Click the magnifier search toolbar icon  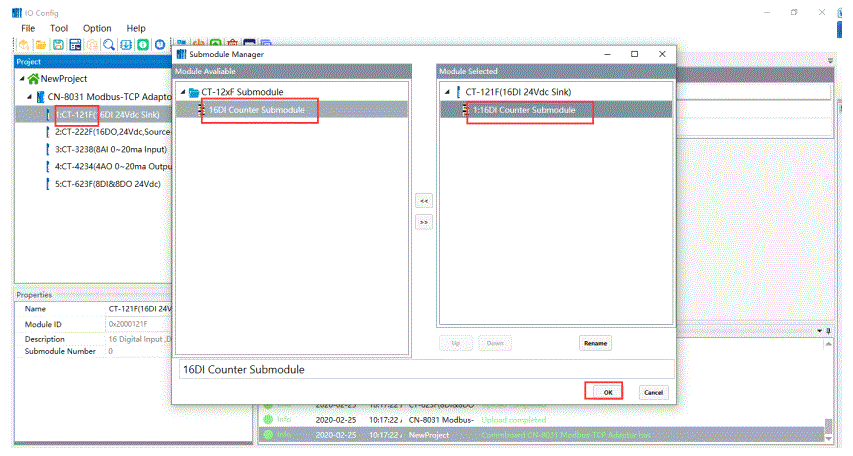(x=109, y=45)
